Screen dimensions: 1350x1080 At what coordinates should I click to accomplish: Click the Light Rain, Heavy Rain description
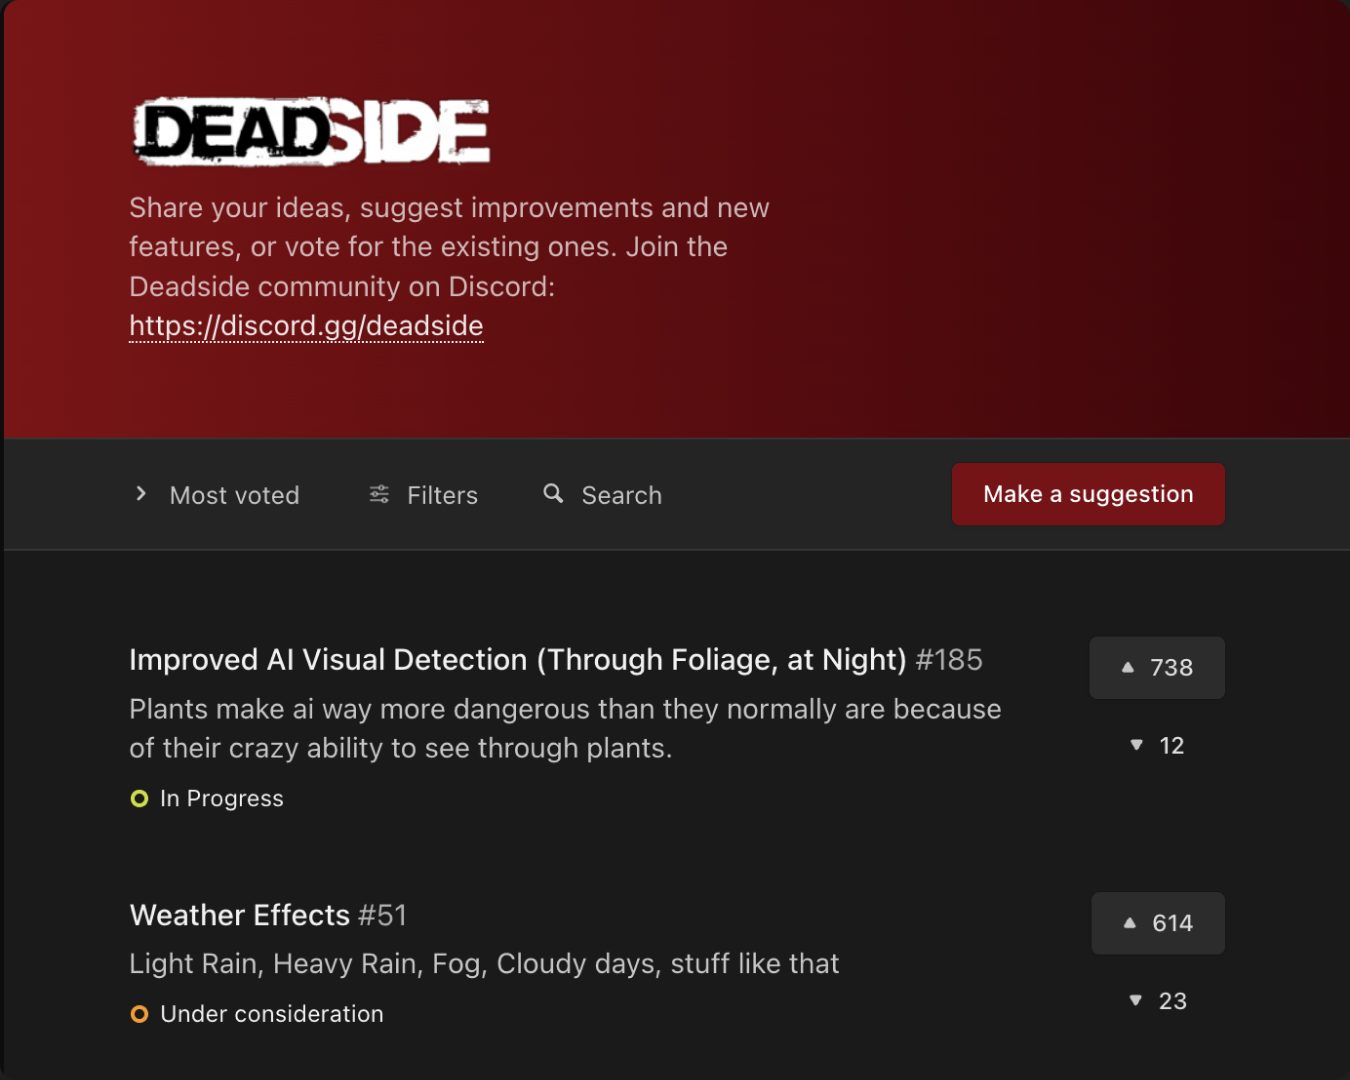(x=484, y=964)
